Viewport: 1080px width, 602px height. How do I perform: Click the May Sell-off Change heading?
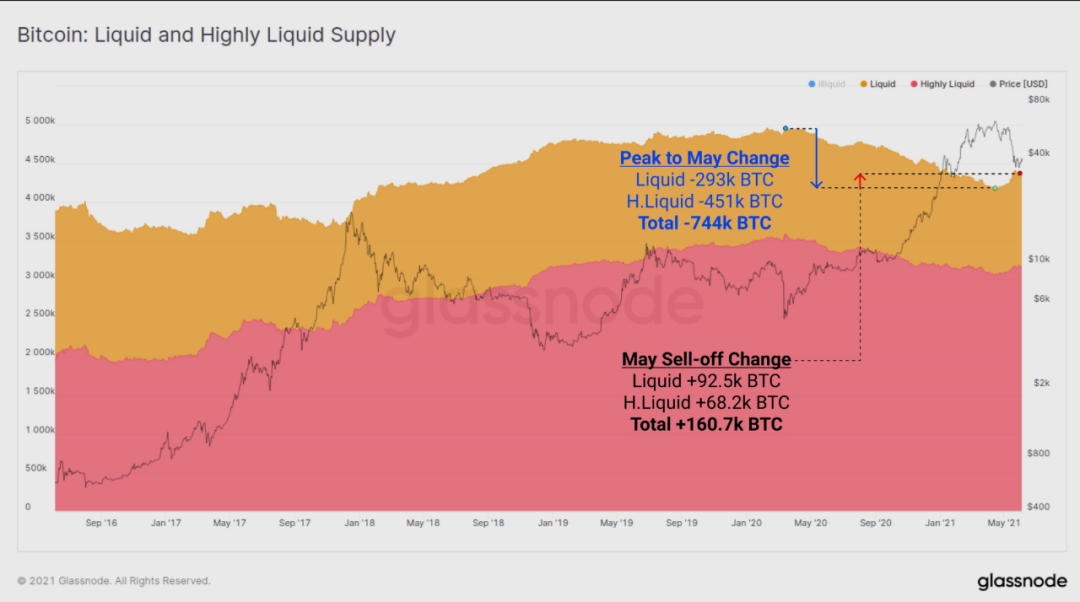(x=707, y=359)
